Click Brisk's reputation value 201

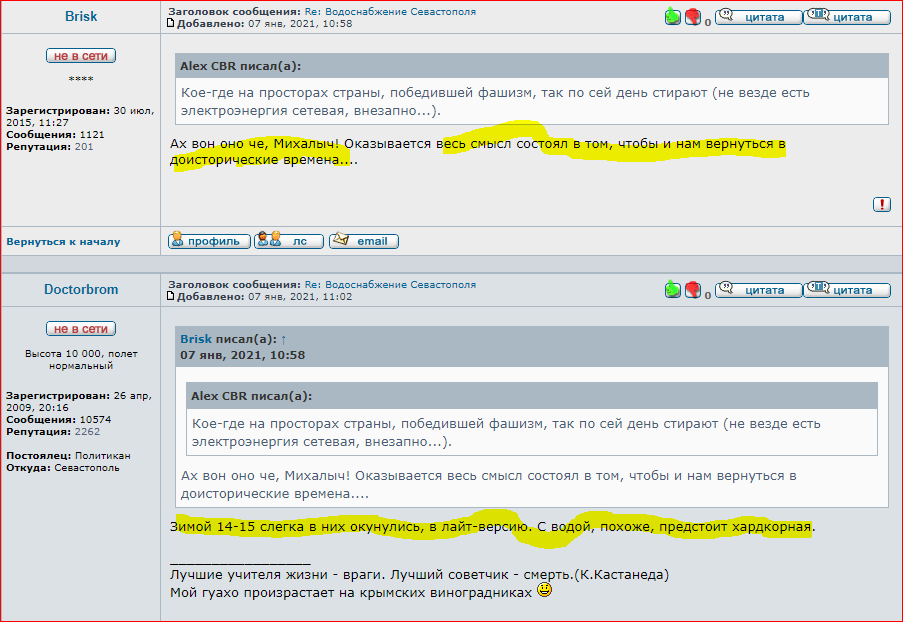pyautogui.click(x=84, y=146)
